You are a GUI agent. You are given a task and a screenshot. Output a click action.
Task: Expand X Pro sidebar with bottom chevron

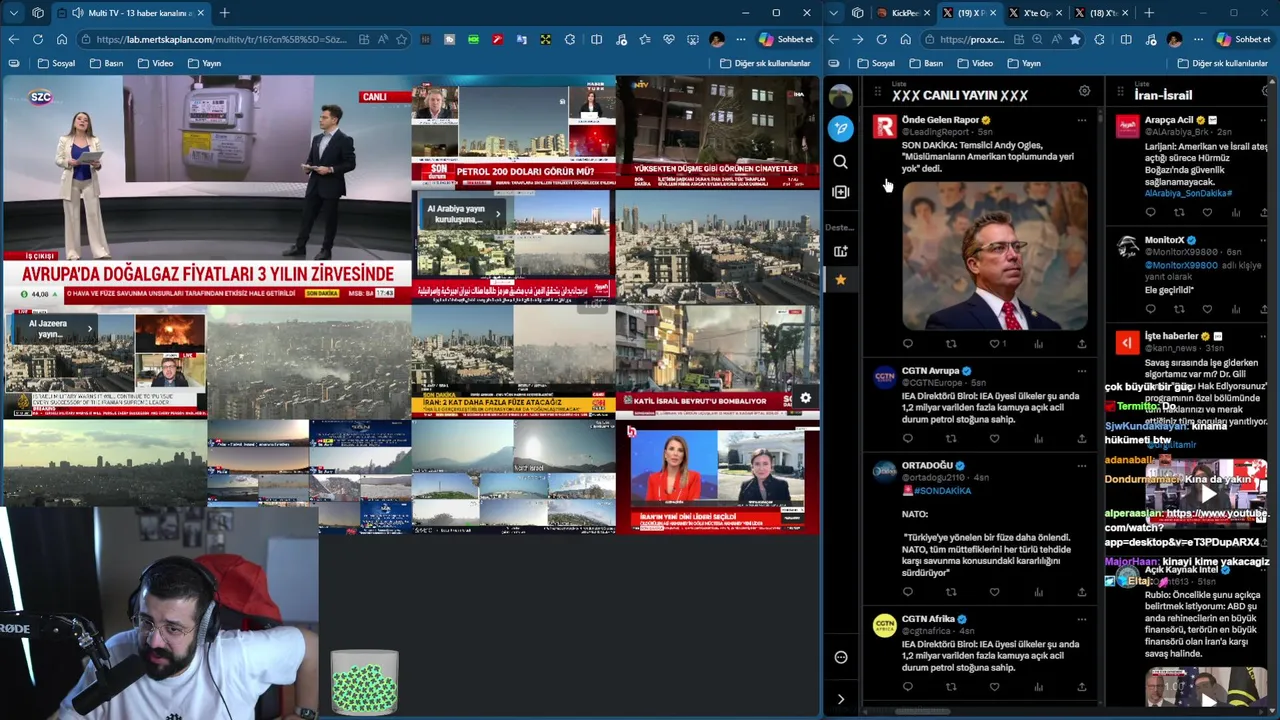(x=841, y=699)
